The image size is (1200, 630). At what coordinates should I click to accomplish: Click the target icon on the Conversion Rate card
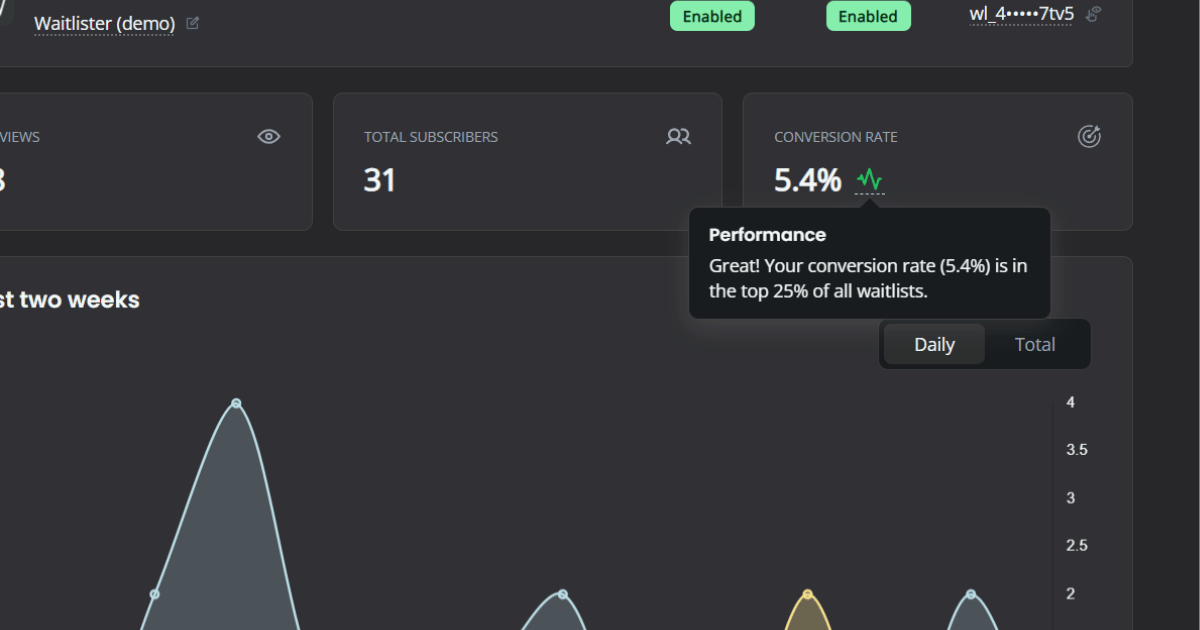click(1090, 135)
